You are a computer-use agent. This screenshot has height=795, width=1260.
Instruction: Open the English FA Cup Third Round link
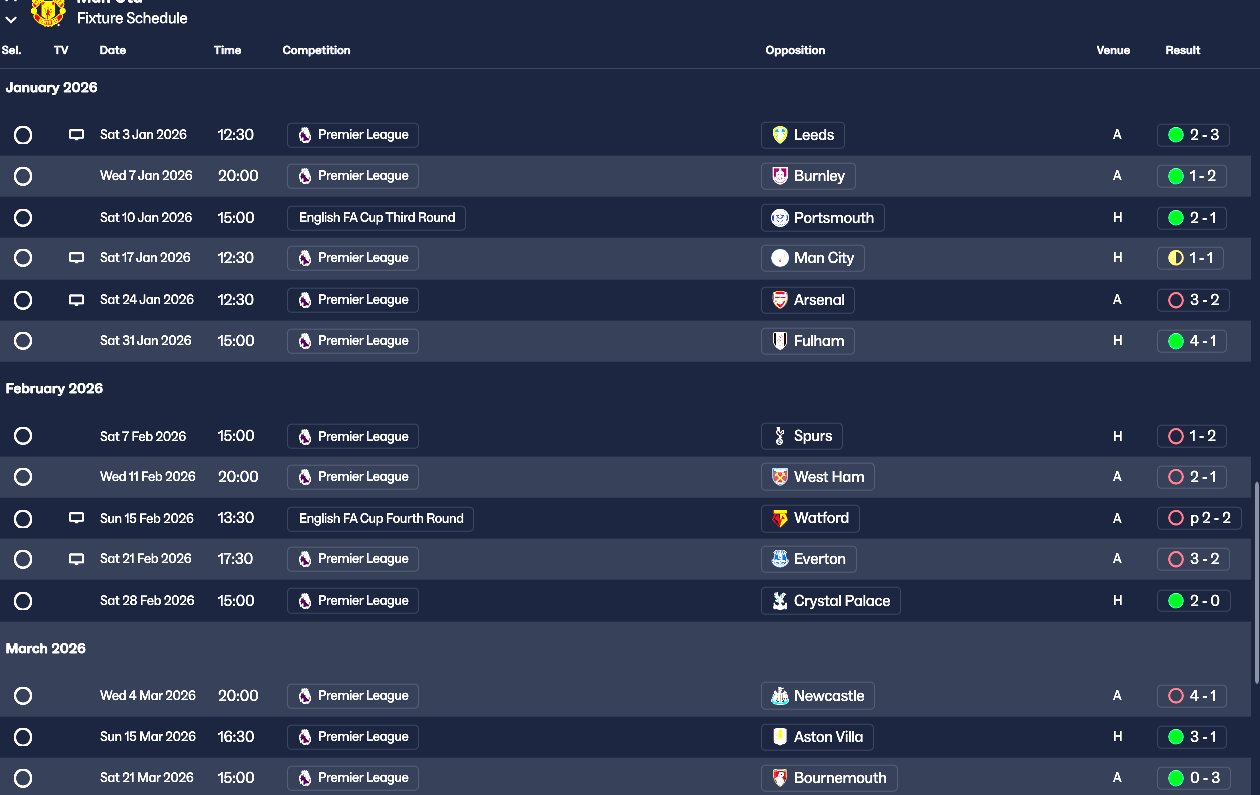tap(376, 218)
